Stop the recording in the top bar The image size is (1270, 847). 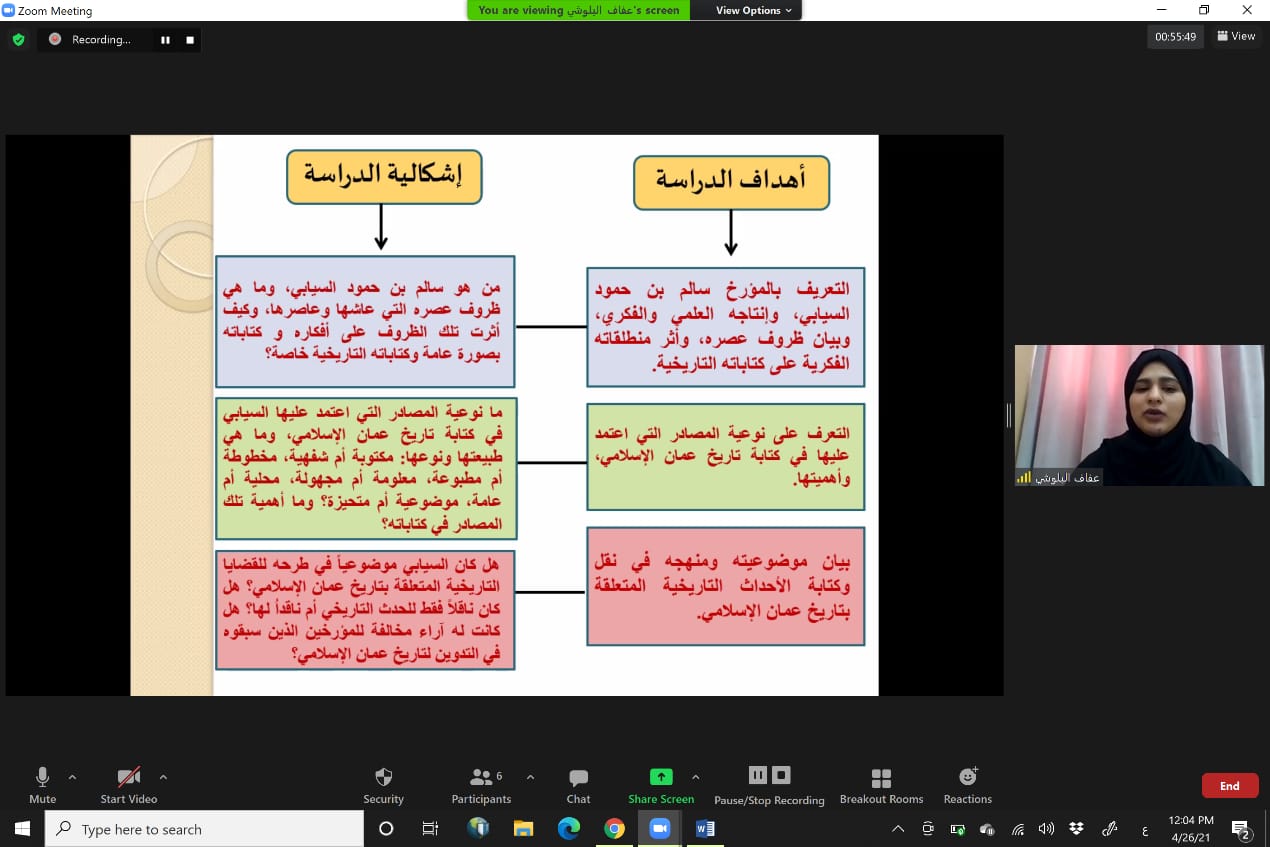190,40
